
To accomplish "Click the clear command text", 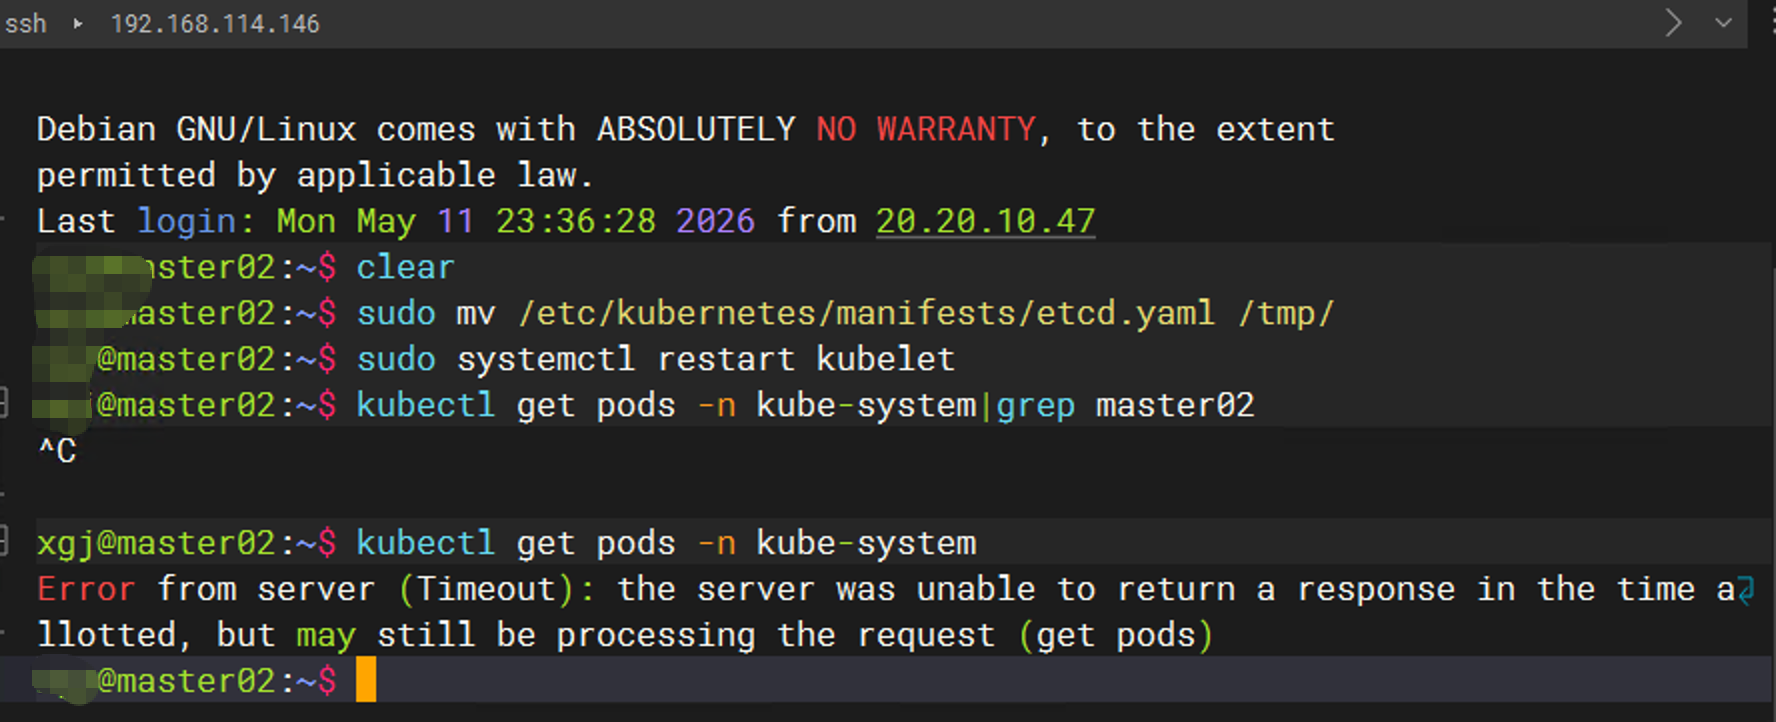I will click(x=406, y=267).
